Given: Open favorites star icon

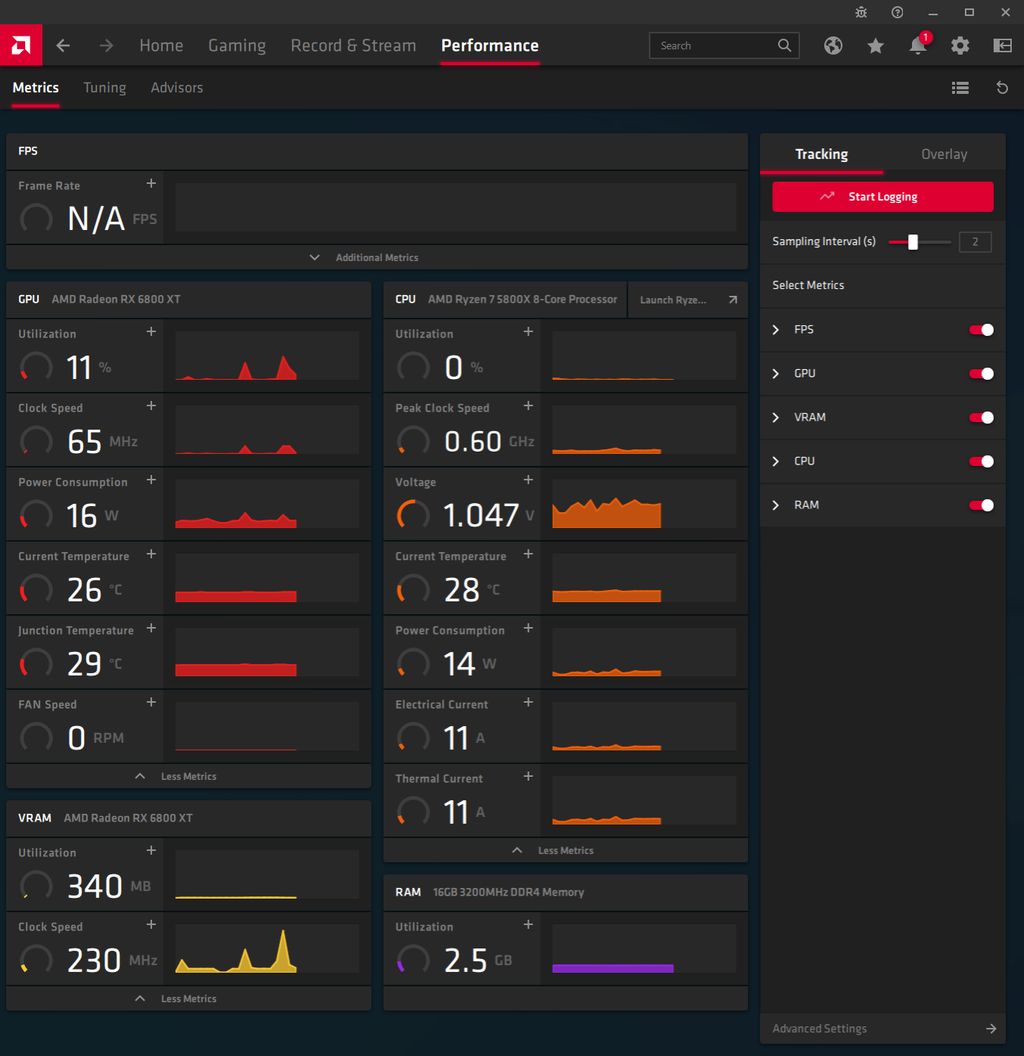Looking at the screenshot, I should tap(875, 46).
